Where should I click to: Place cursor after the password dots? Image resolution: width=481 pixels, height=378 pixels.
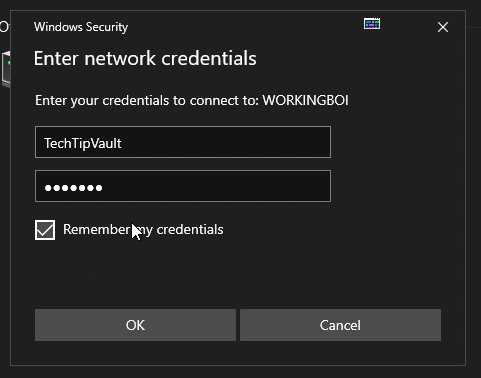[107, 188]
